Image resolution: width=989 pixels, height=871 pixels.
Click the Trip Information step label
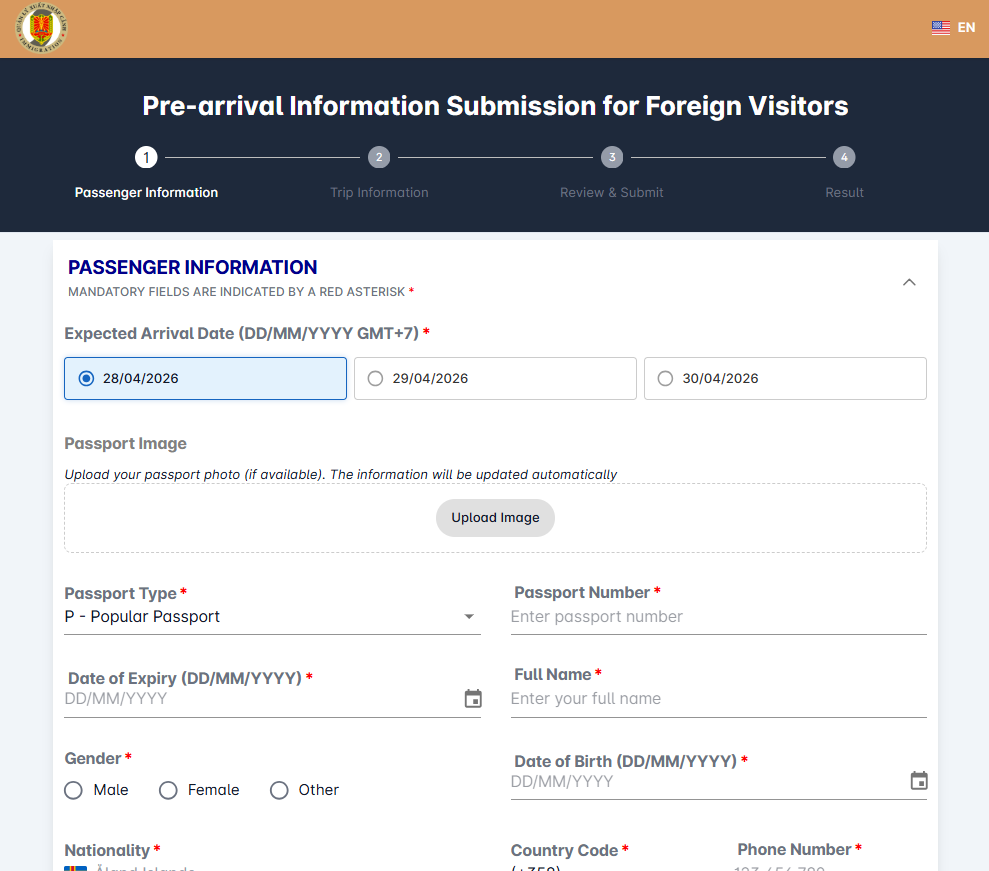pos(379,192)
